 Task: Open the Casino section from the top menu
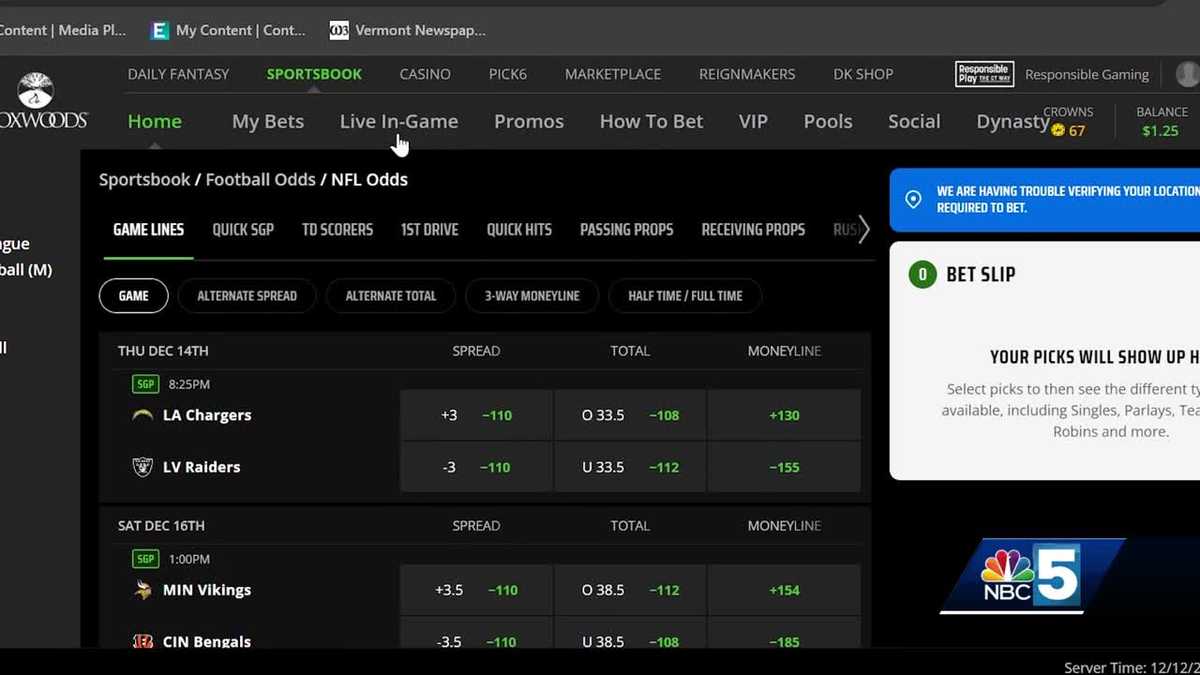[425, 74]
